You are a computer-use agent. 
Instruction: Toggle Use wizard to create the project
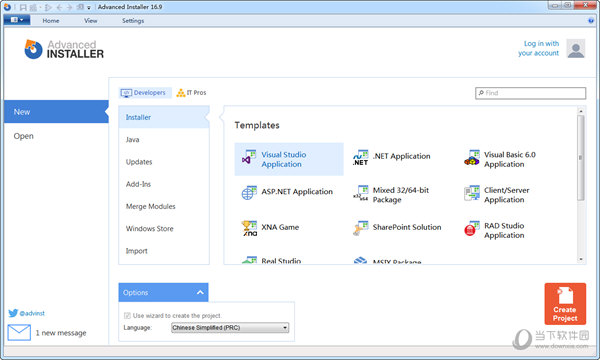[x=127, y=316]
